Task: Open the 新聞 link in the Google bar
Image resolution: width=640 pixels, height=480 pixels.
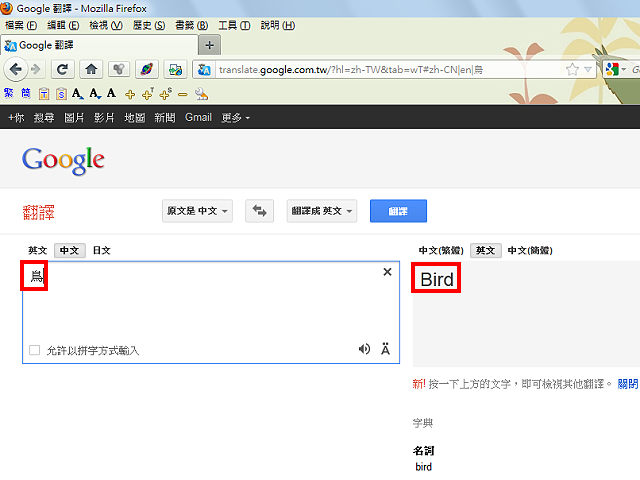Action: point(164,118)
